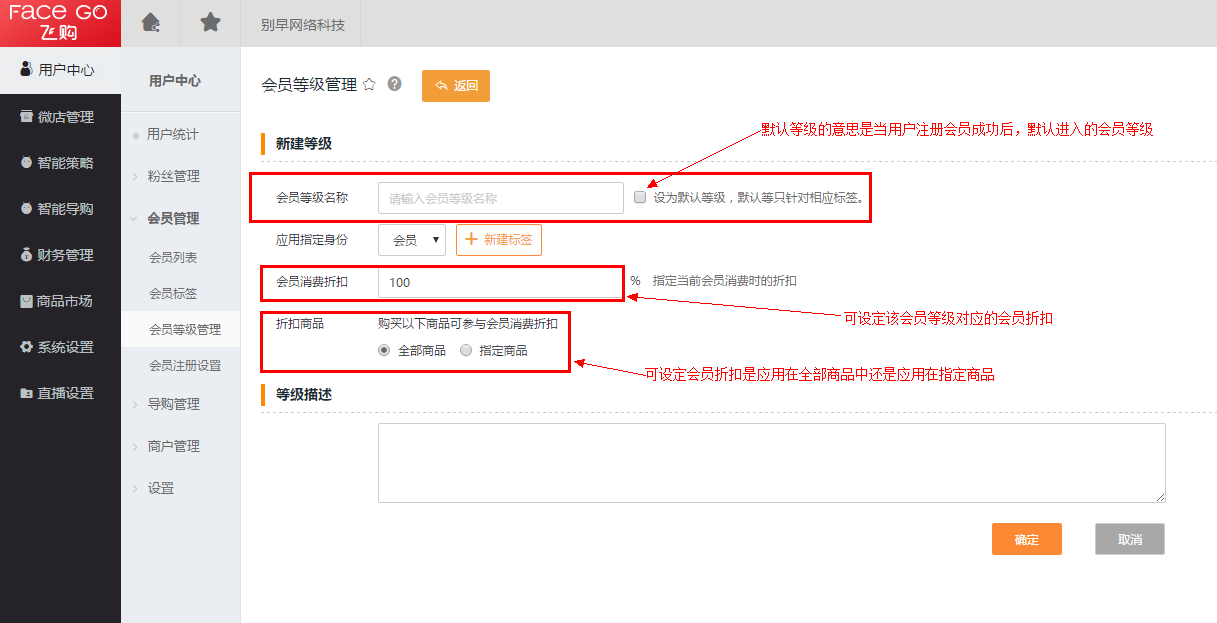Click the orange 确定 button
1217x623 pixels.
1026,539
